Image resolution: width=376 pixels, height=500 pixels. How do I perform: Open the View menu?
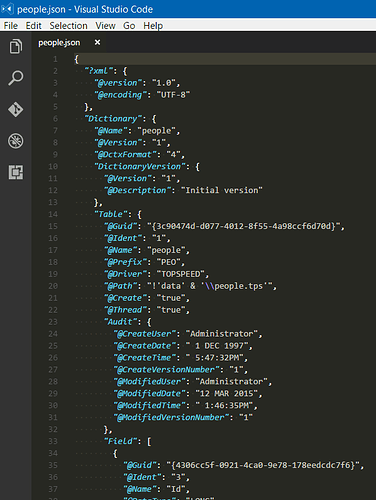pos(105,26)
